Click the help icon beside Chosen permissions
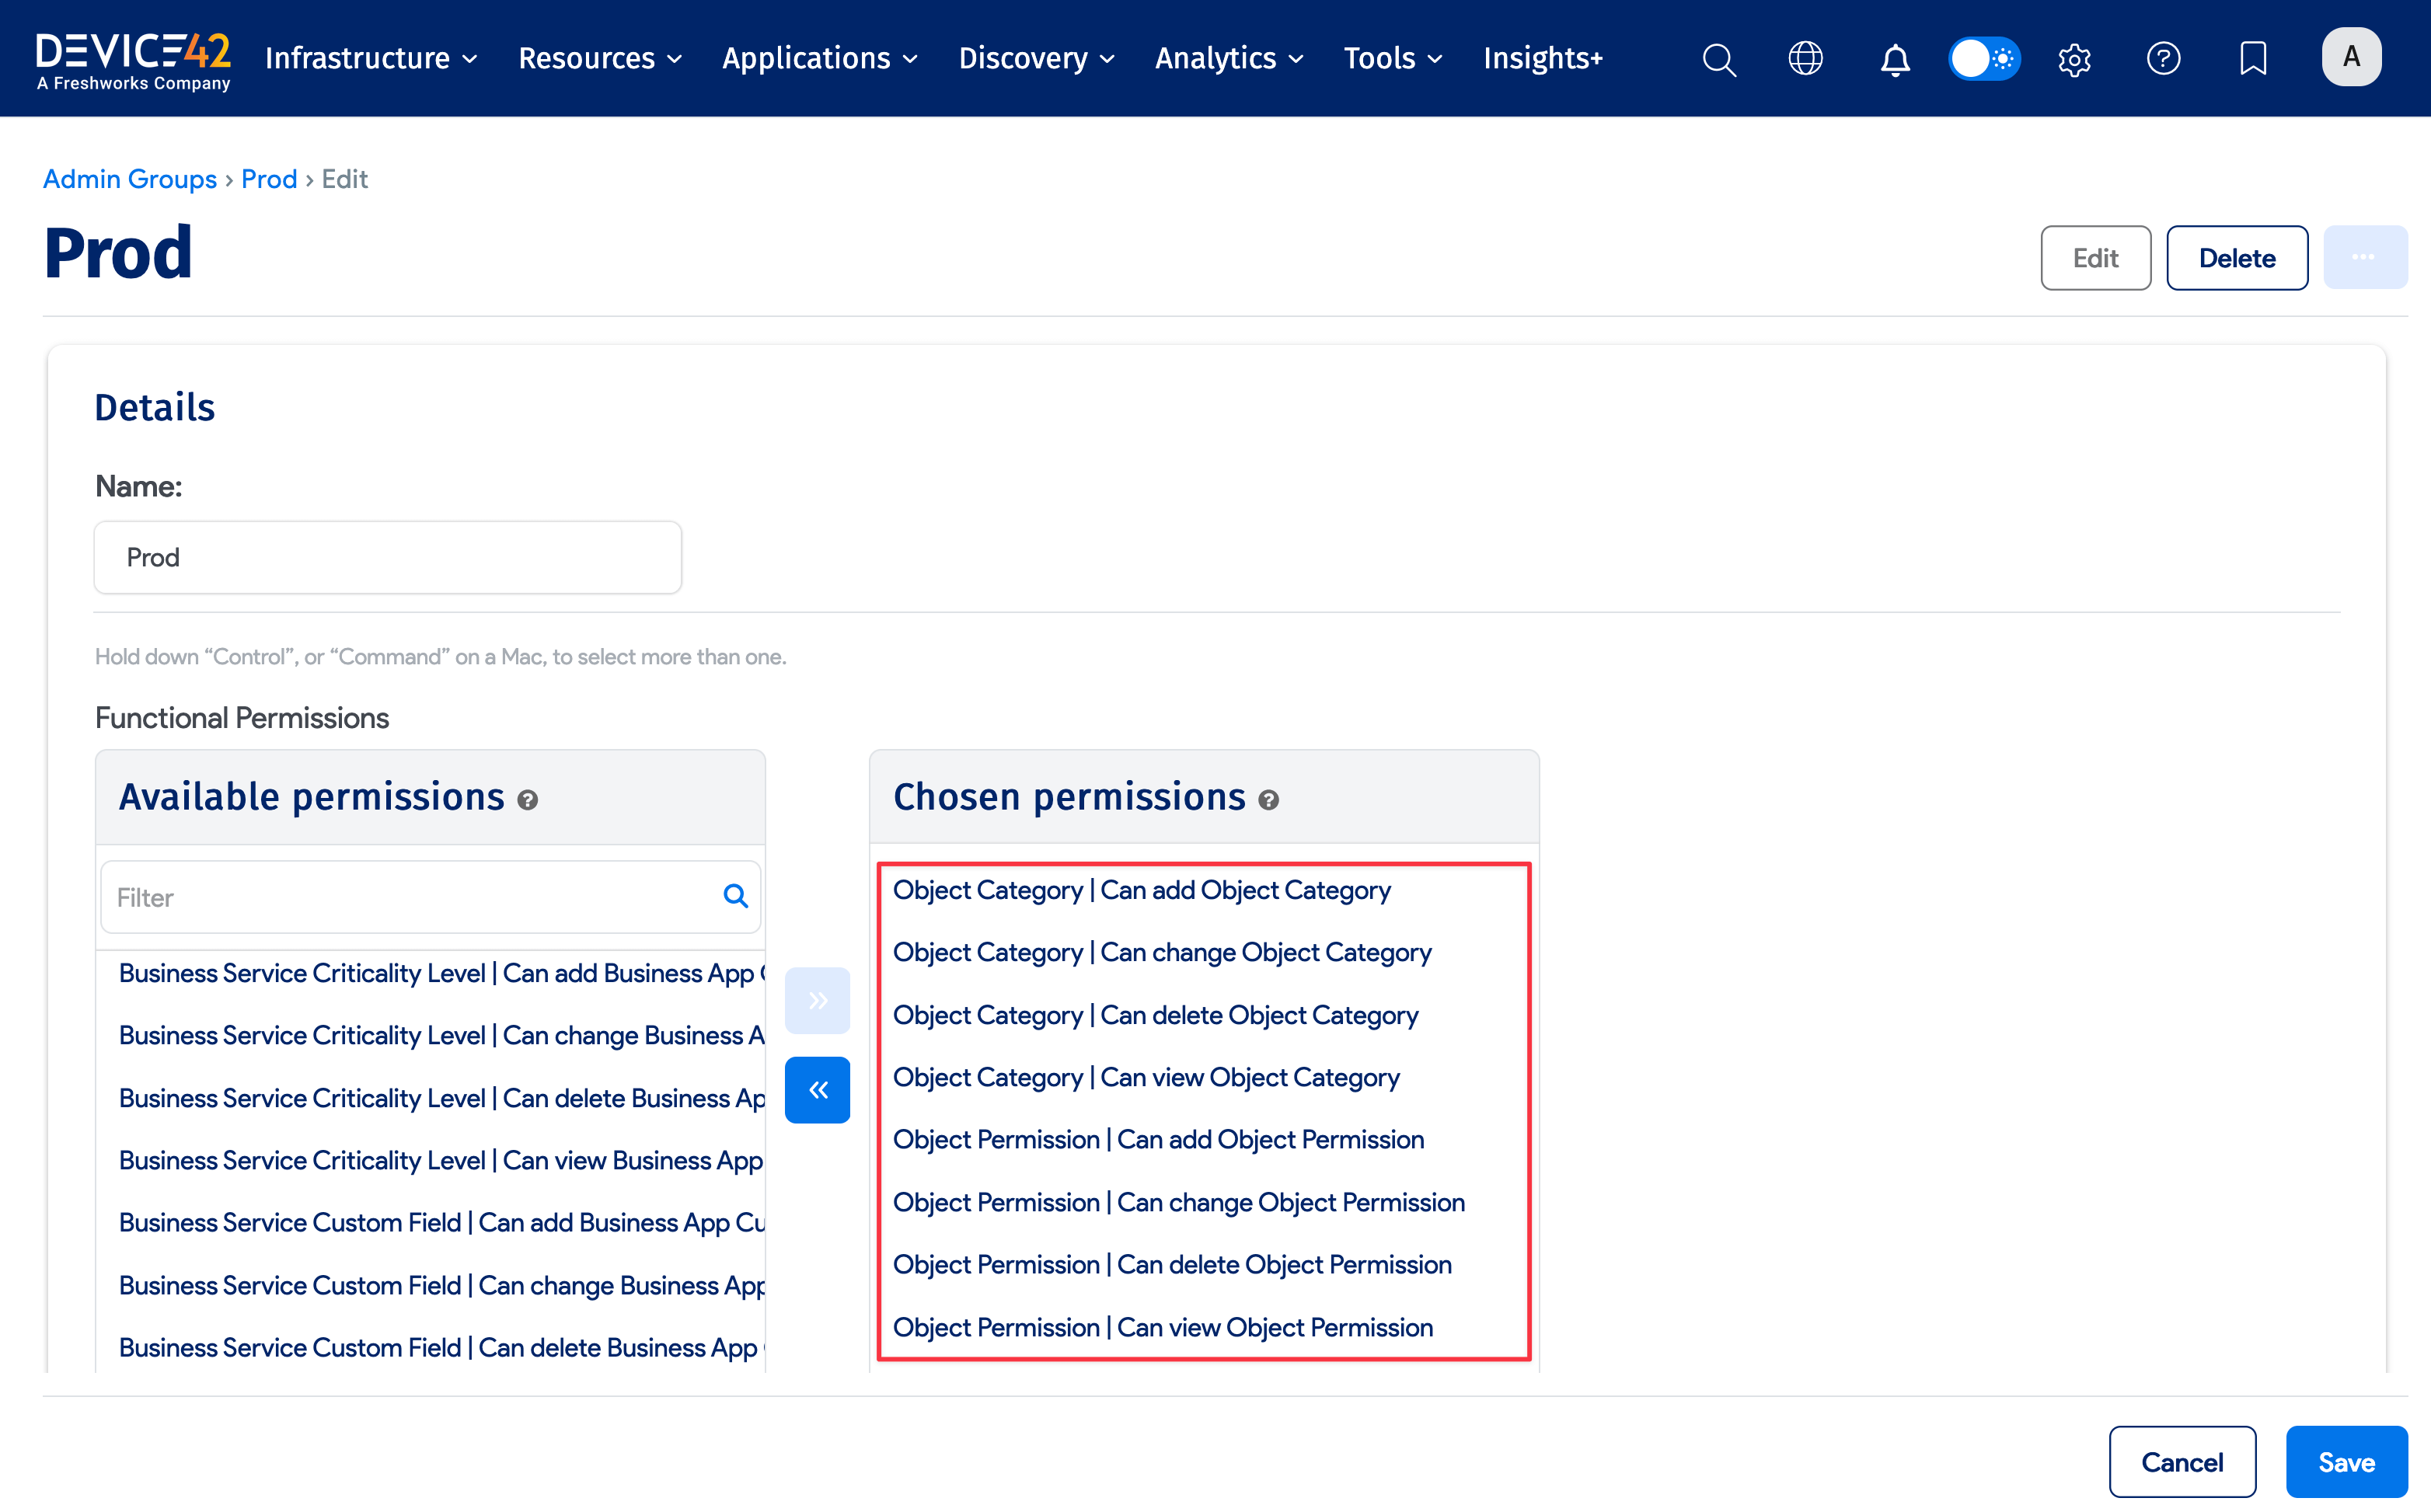Viewport: 2431px width, 1512px height. tap(1269, 800)
